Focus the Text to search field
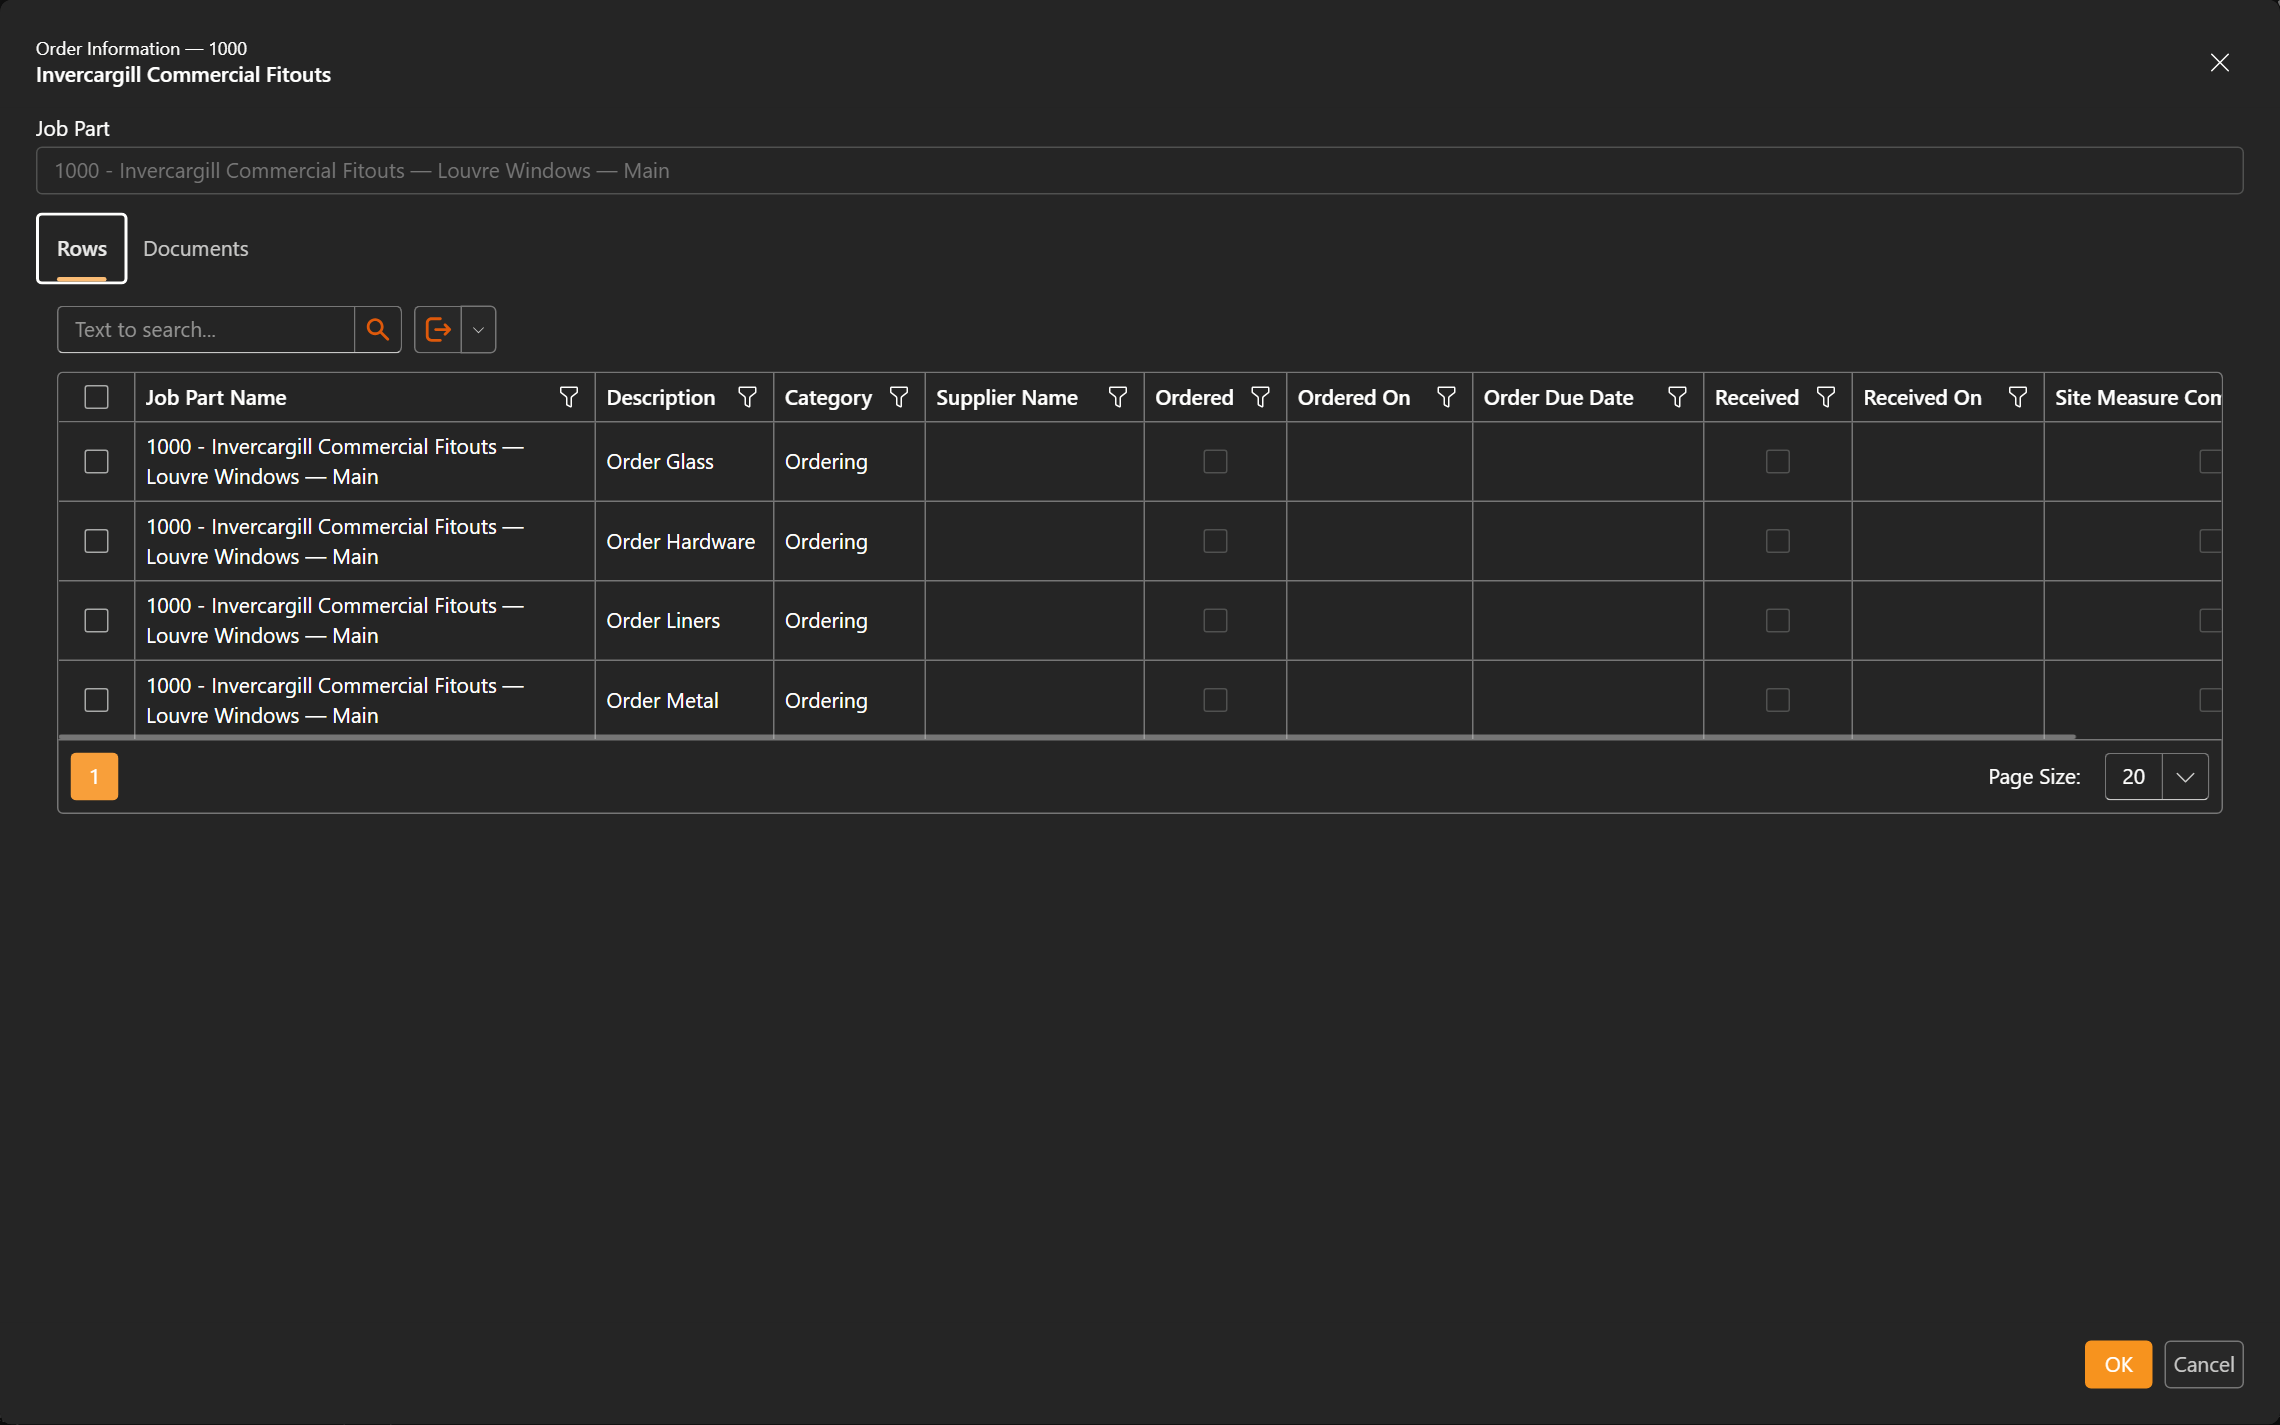The image size is (2280, 1425). point(206,329)
